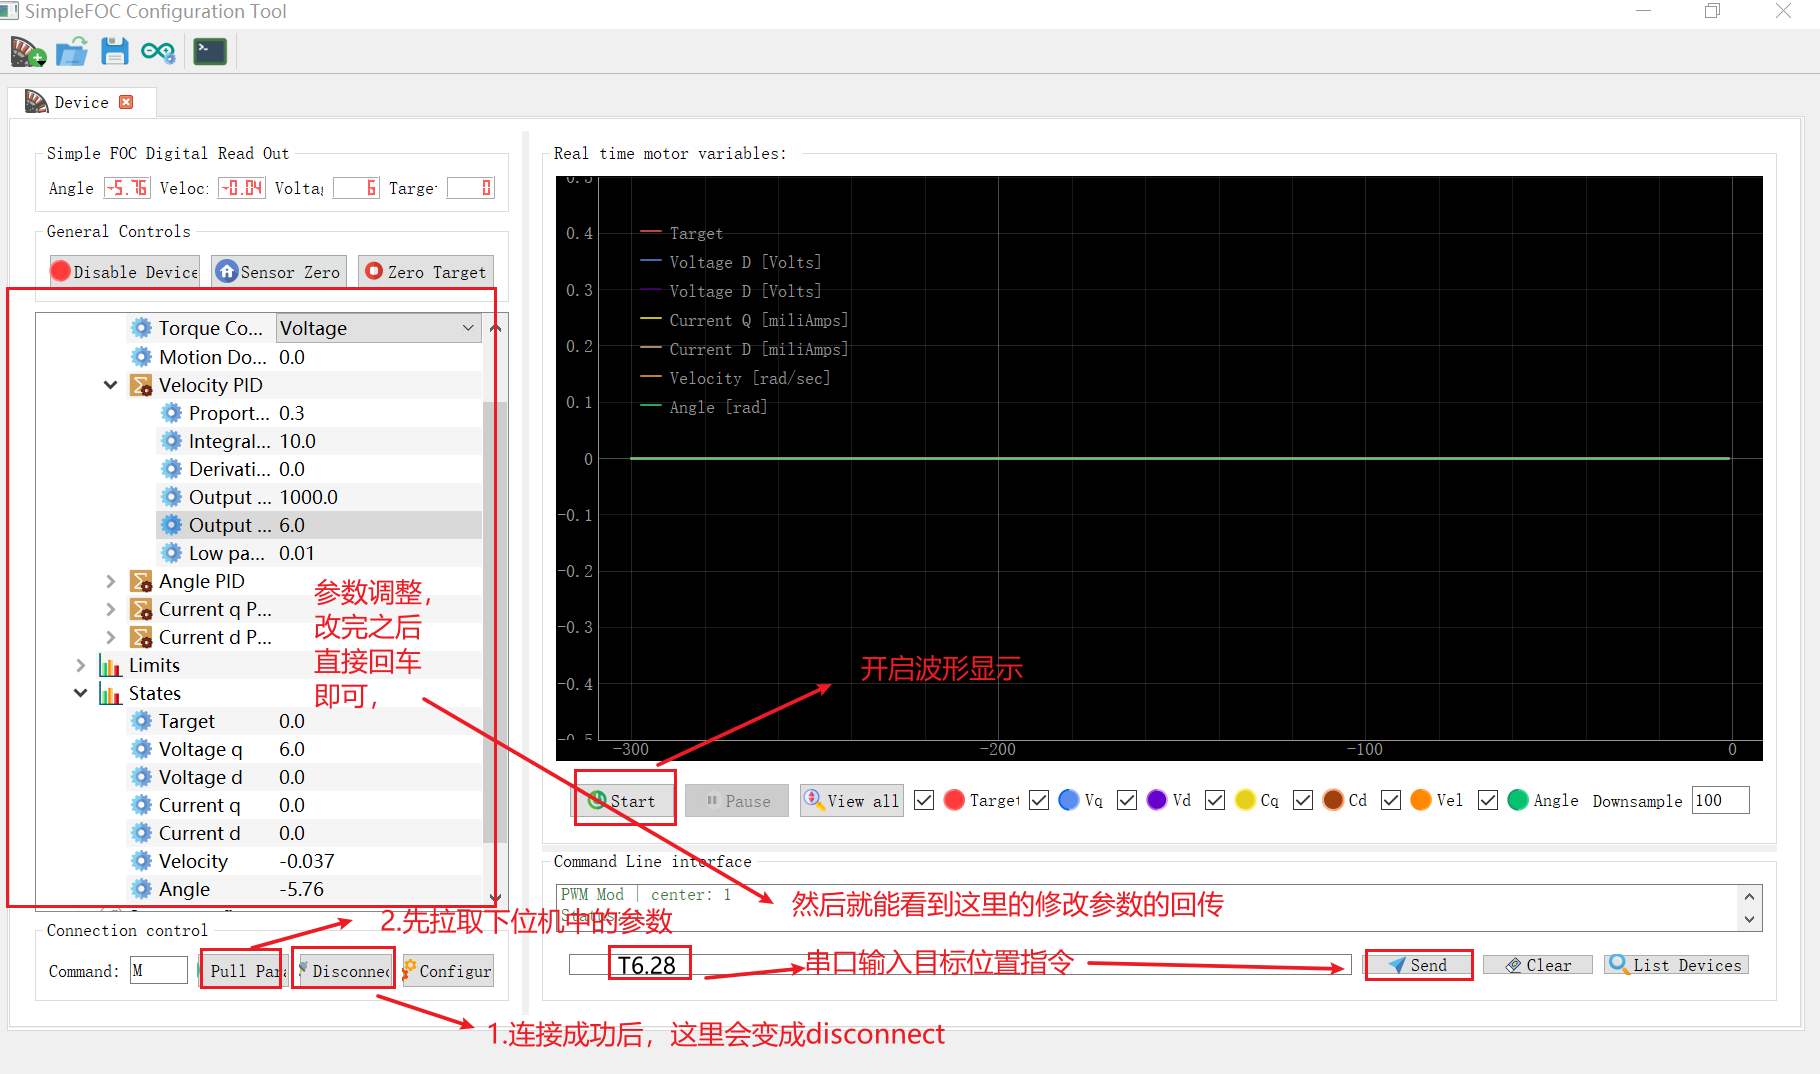Click the Downsample value field
This screenshot has width=1820, height=1074.
(1719, 800)
